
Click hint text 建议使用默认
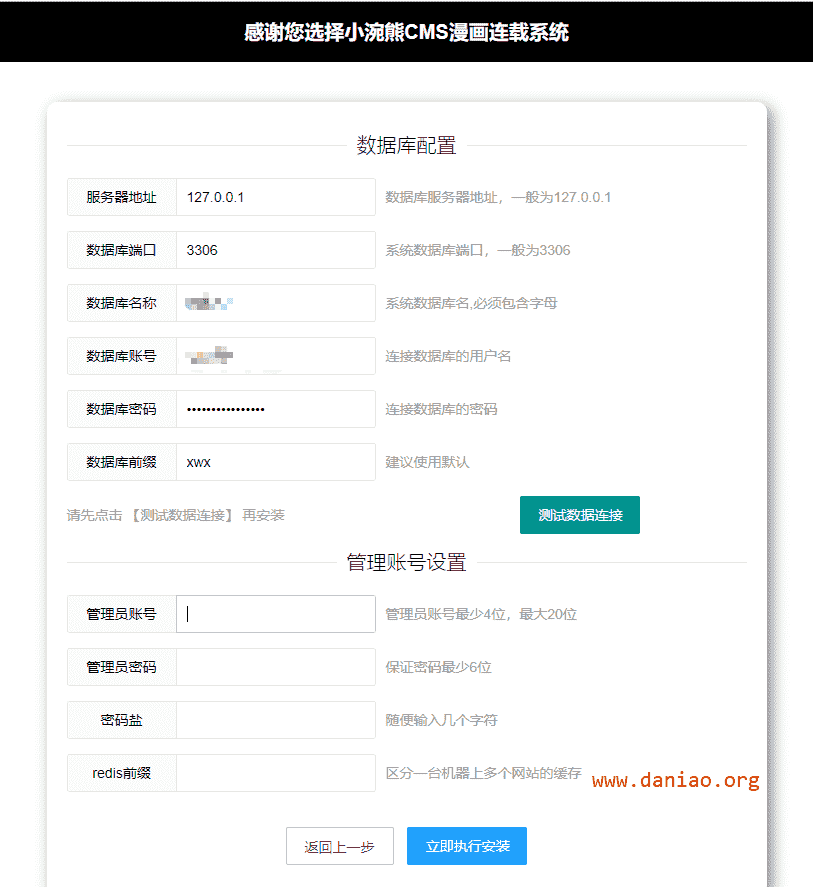[427, 462]
